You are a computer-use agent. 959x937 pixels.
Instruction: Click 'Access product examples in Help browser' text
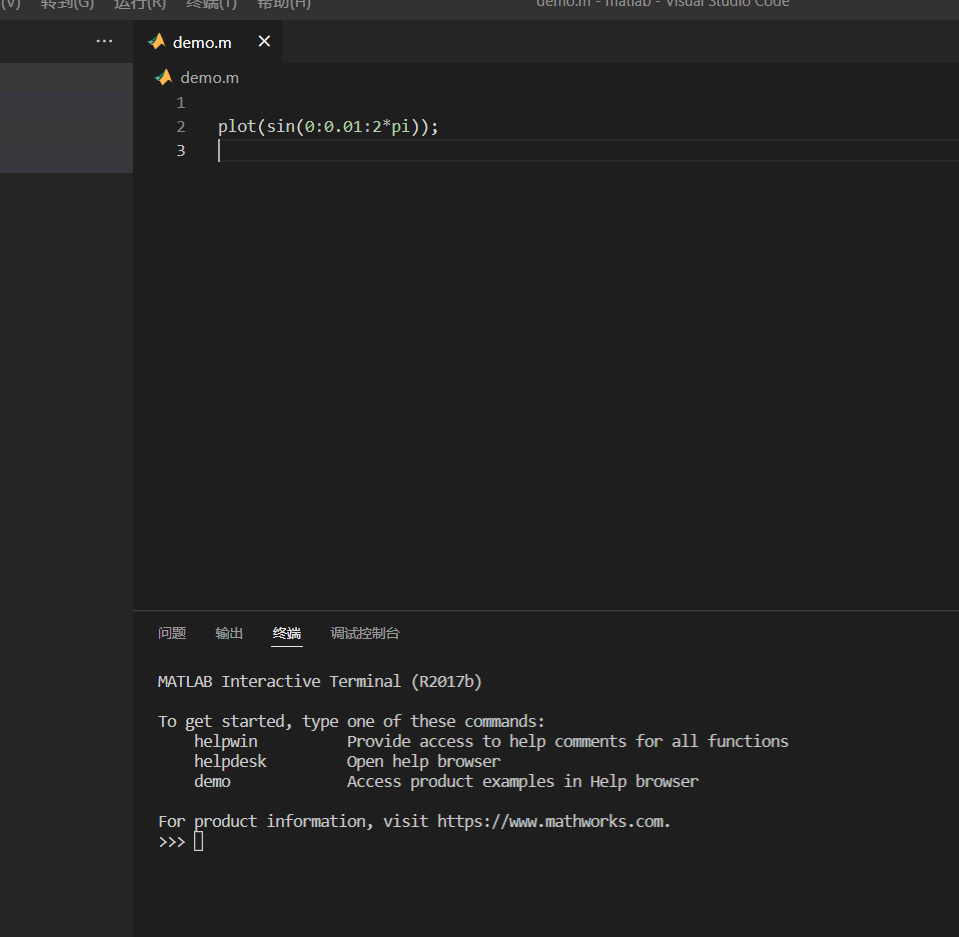(x=523, y=782)
